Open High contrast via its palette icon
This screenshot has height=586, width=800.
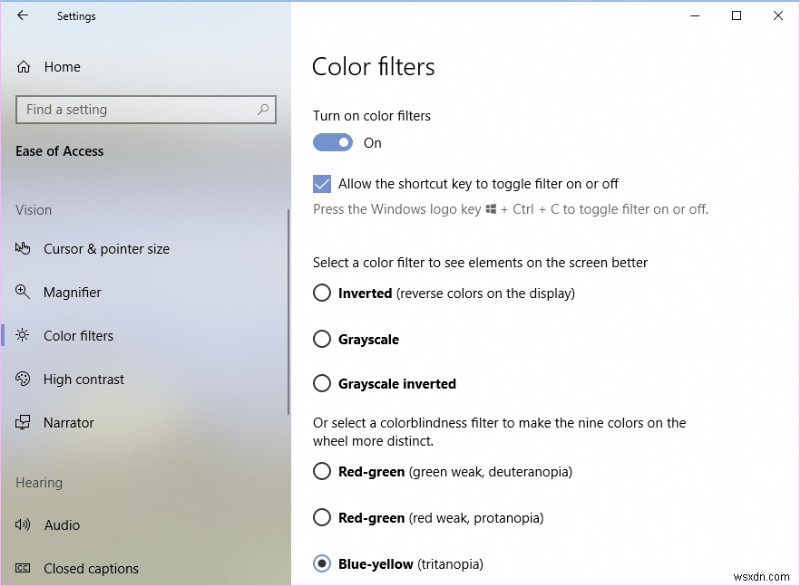(x=23, y=379)
